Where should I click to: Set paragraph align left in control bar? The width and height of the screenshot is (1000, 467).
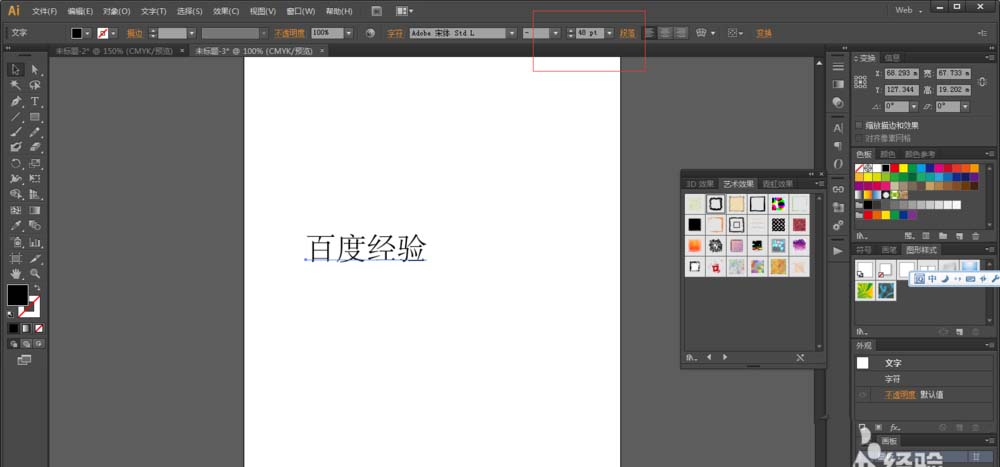(x=649, y=33)
